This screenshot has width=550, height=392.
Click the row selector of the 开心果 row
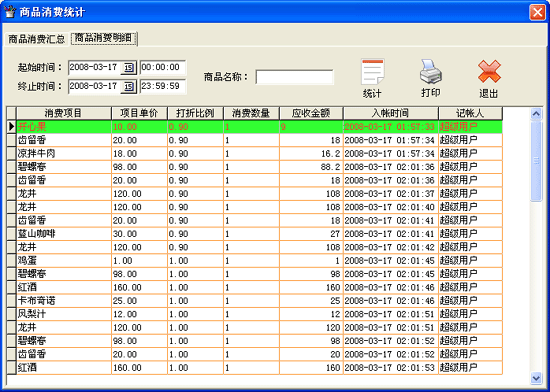(x=12, y=127)
